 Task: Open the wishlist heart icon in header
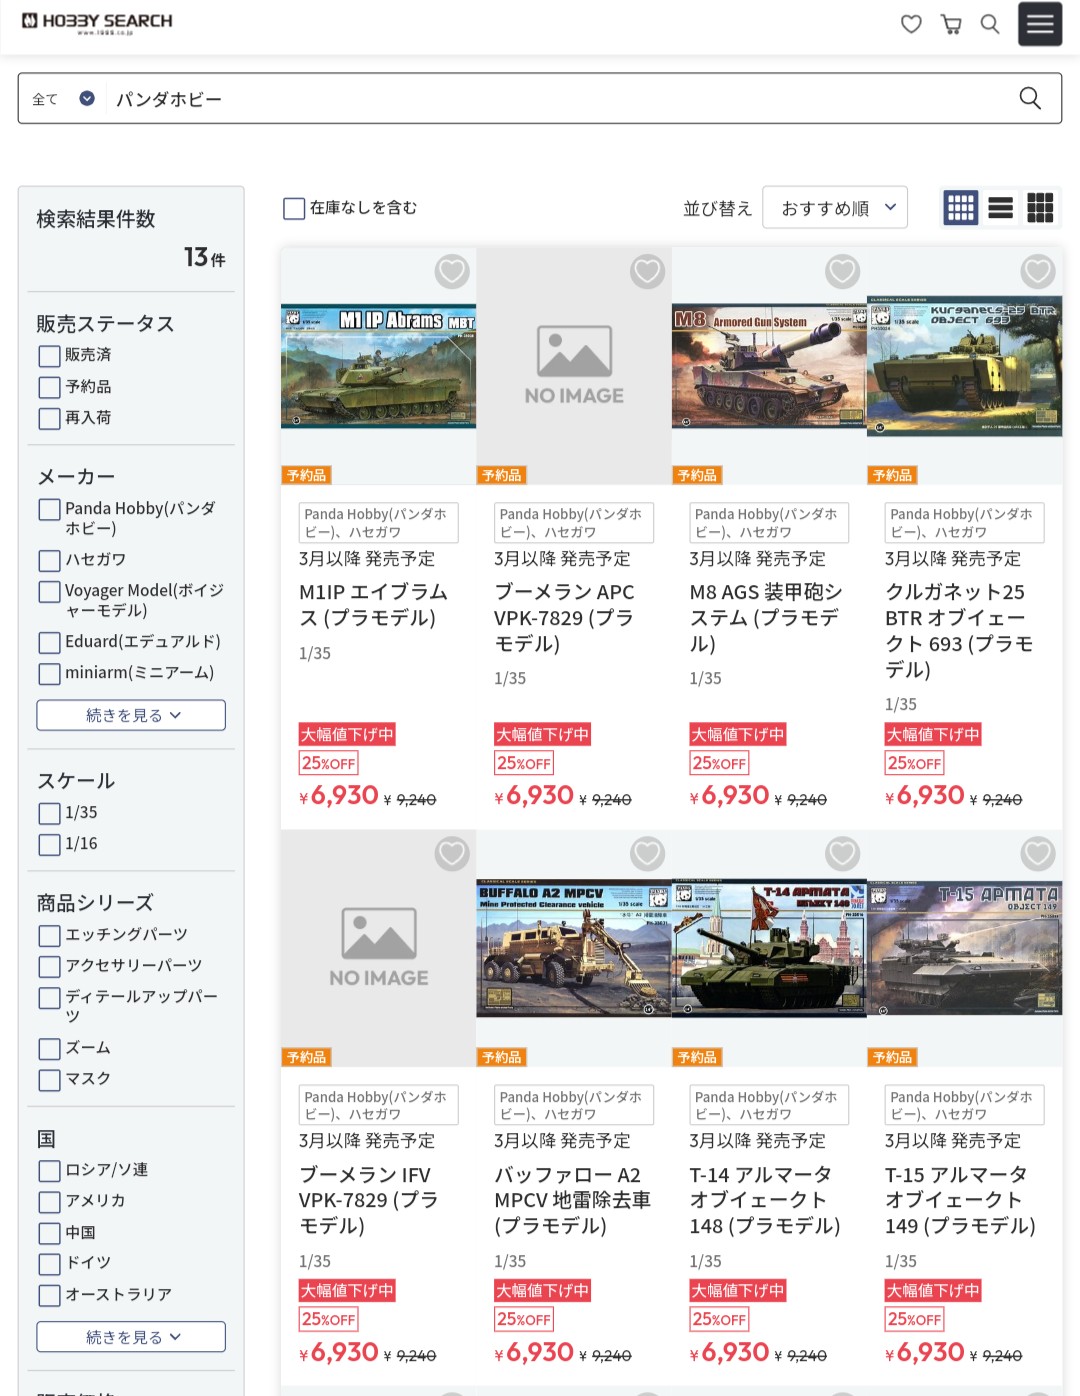coord(911,24)
